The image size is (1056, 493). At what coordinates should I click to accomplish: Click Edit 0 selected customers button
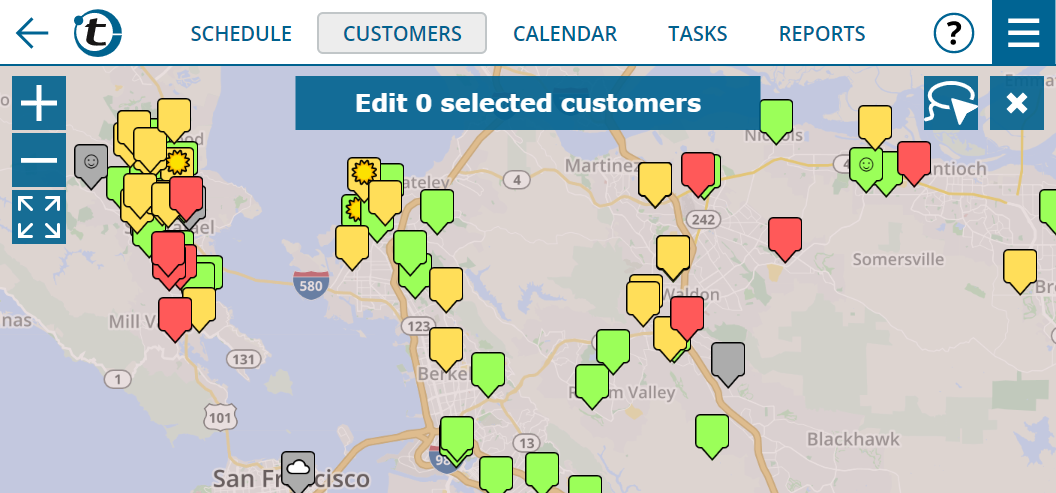(528, 103)
